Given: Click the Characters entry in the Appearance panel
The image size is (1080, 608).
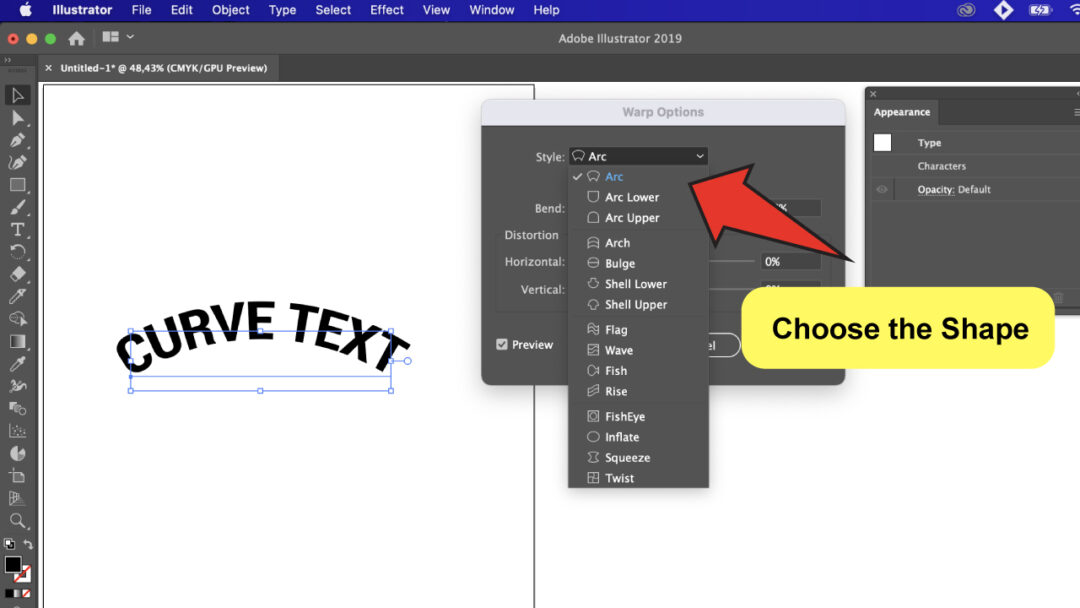Looking at the screenshot, I should [944, 165].
